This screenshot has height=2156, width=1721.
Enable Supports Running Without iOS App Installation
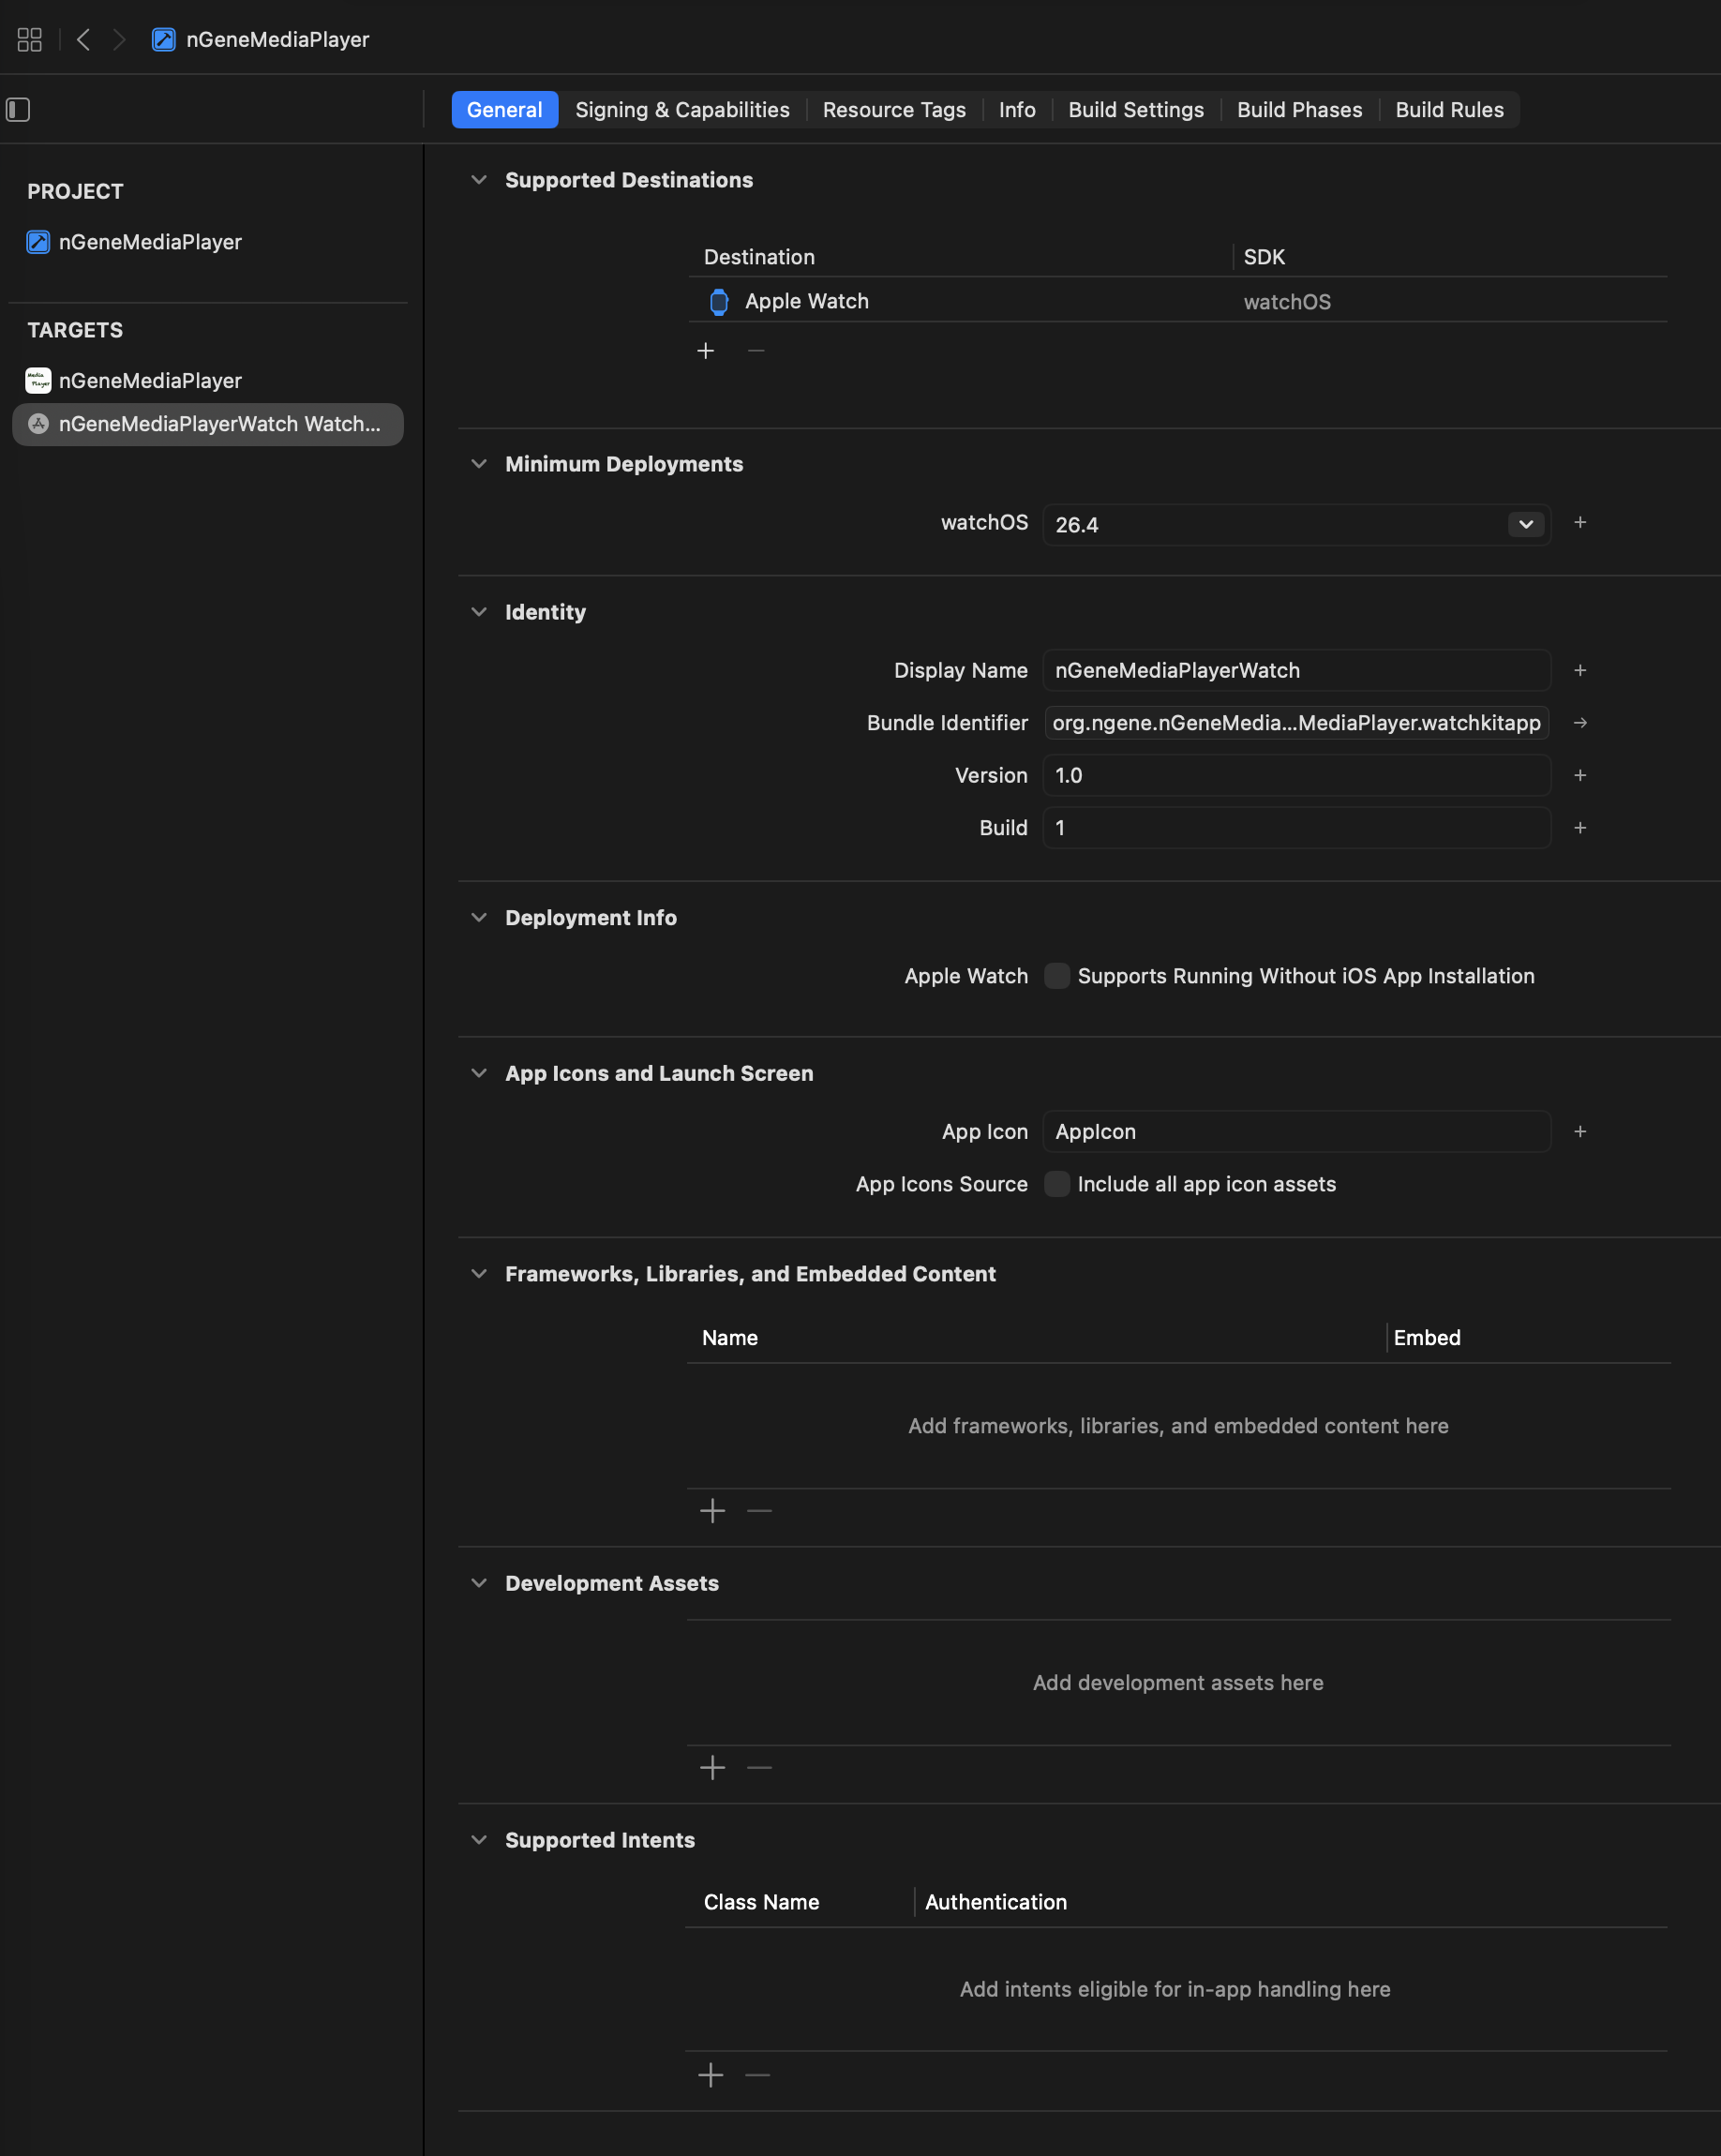click(1057, 976)
